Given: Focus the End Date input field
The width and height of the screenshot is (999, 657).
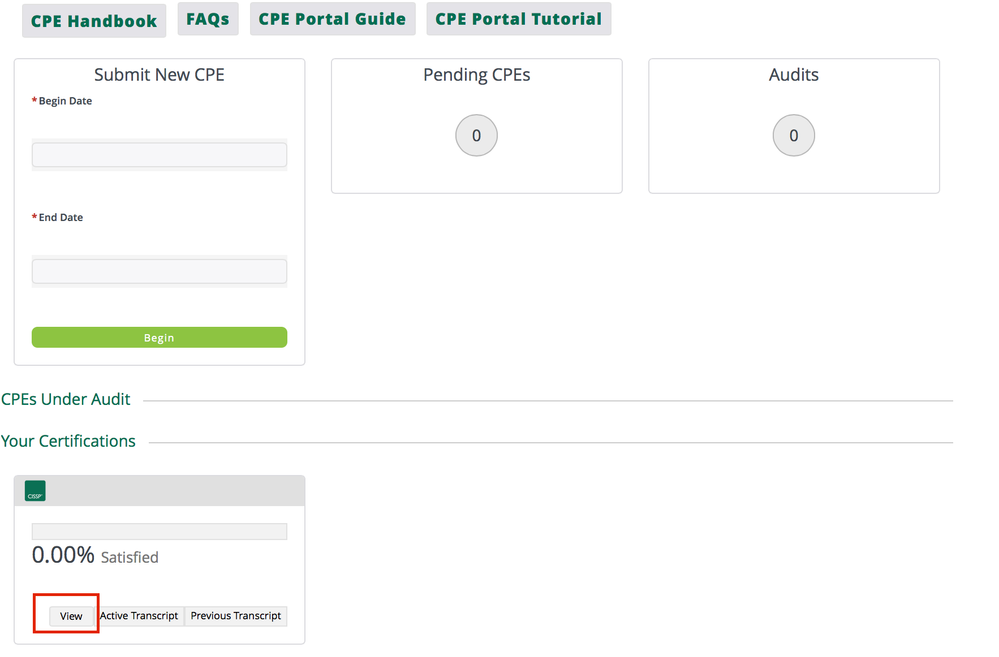Looking at the screenshot, I should point(159,271).
